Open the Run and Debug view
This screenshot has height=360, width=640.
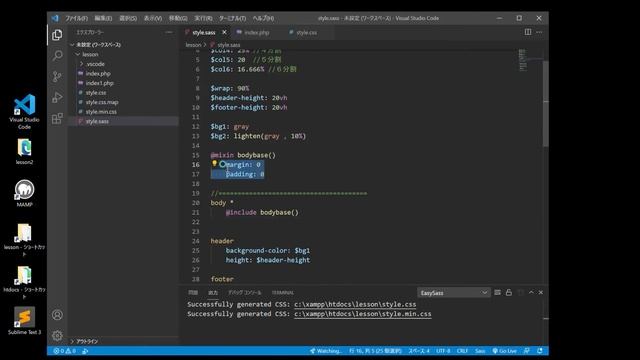[x=57, y=98]
